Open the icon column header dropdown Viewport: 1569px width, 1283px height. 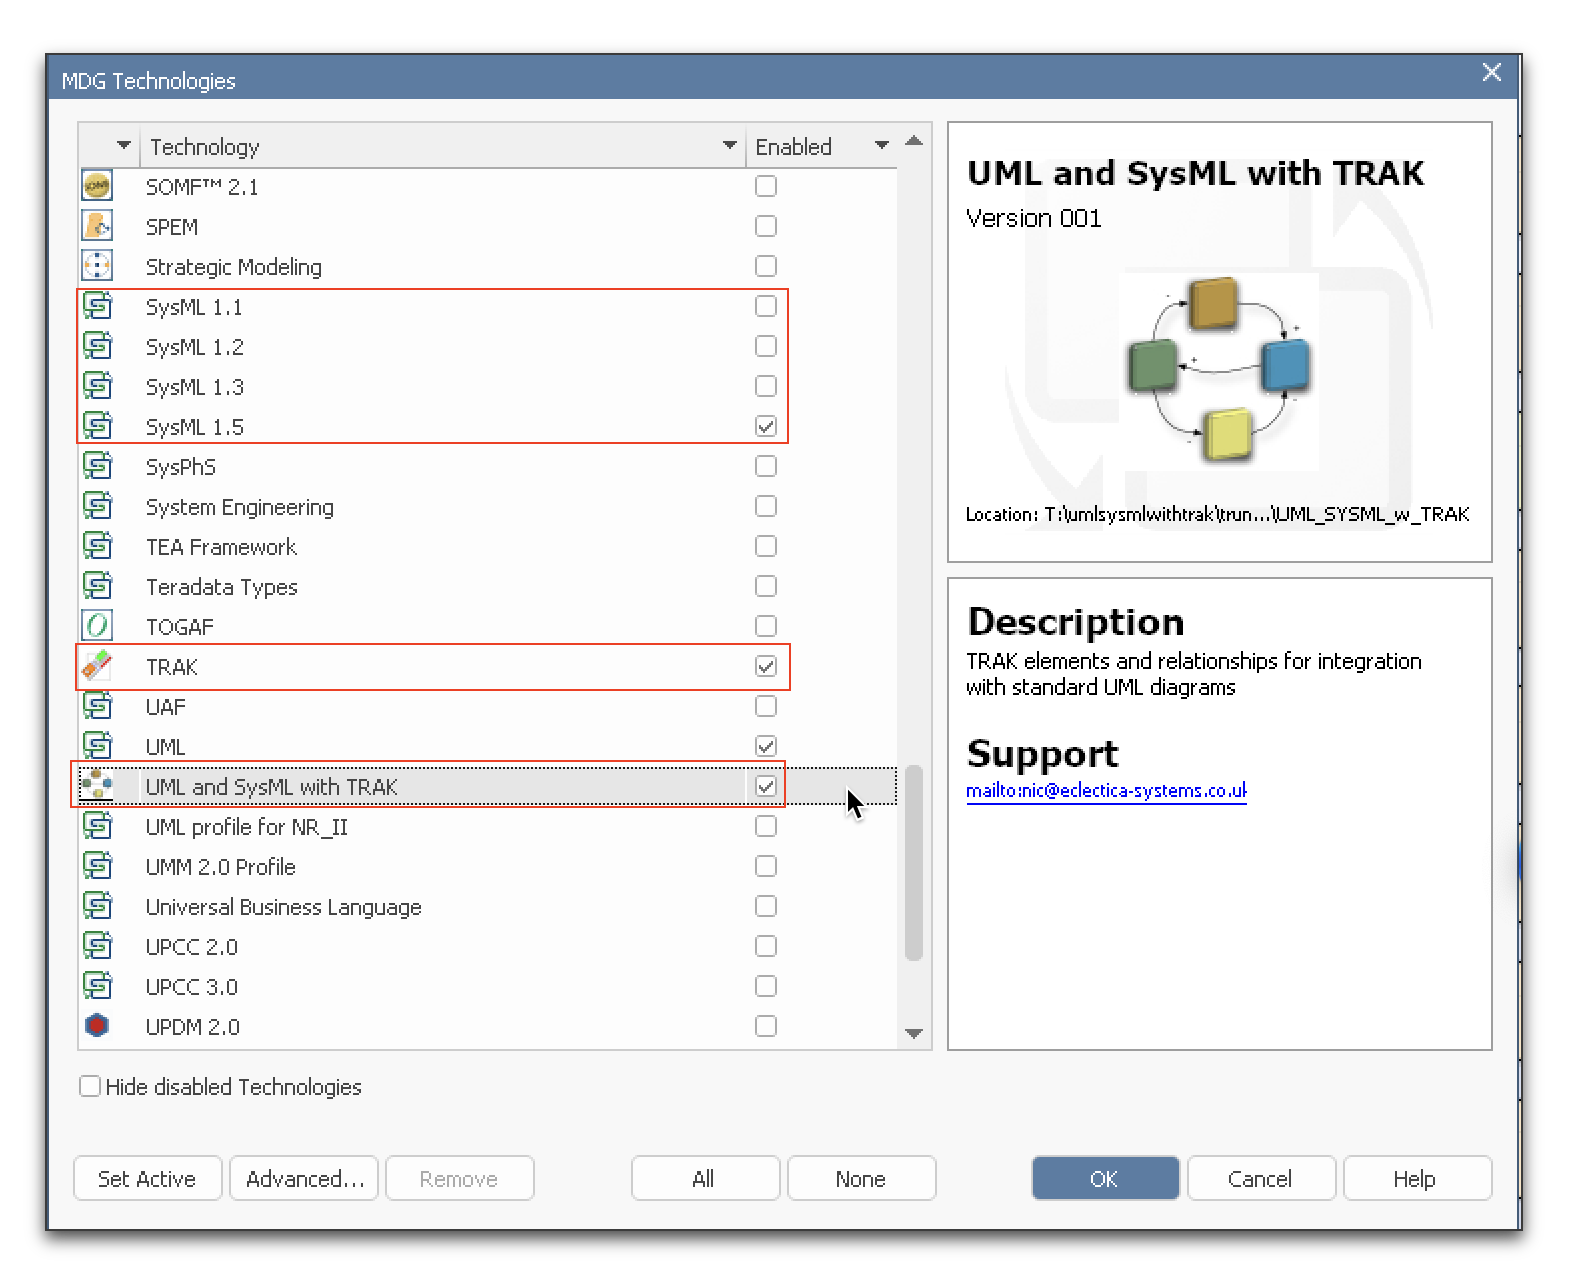124,146
